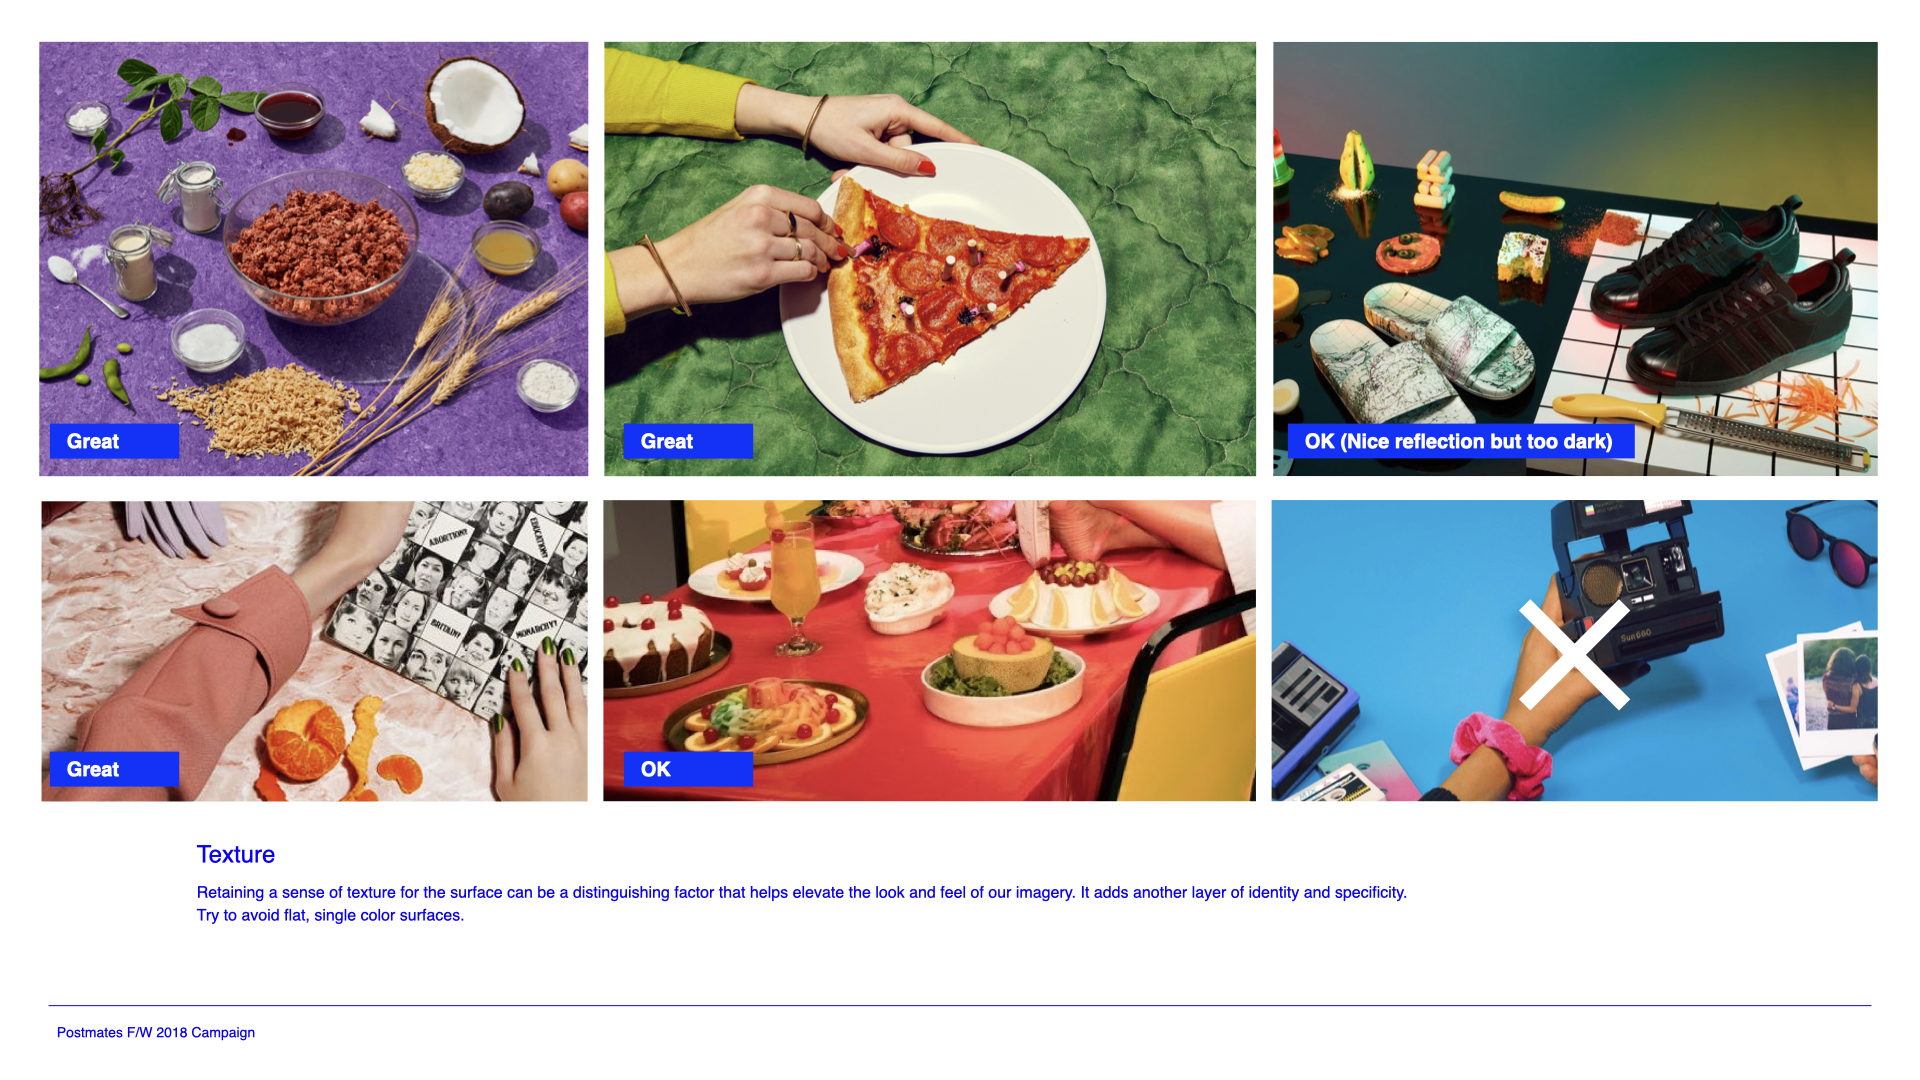Select the red tablecloth dinner photo
This screenshot has height=1080, width=1920.
[929, 651]
